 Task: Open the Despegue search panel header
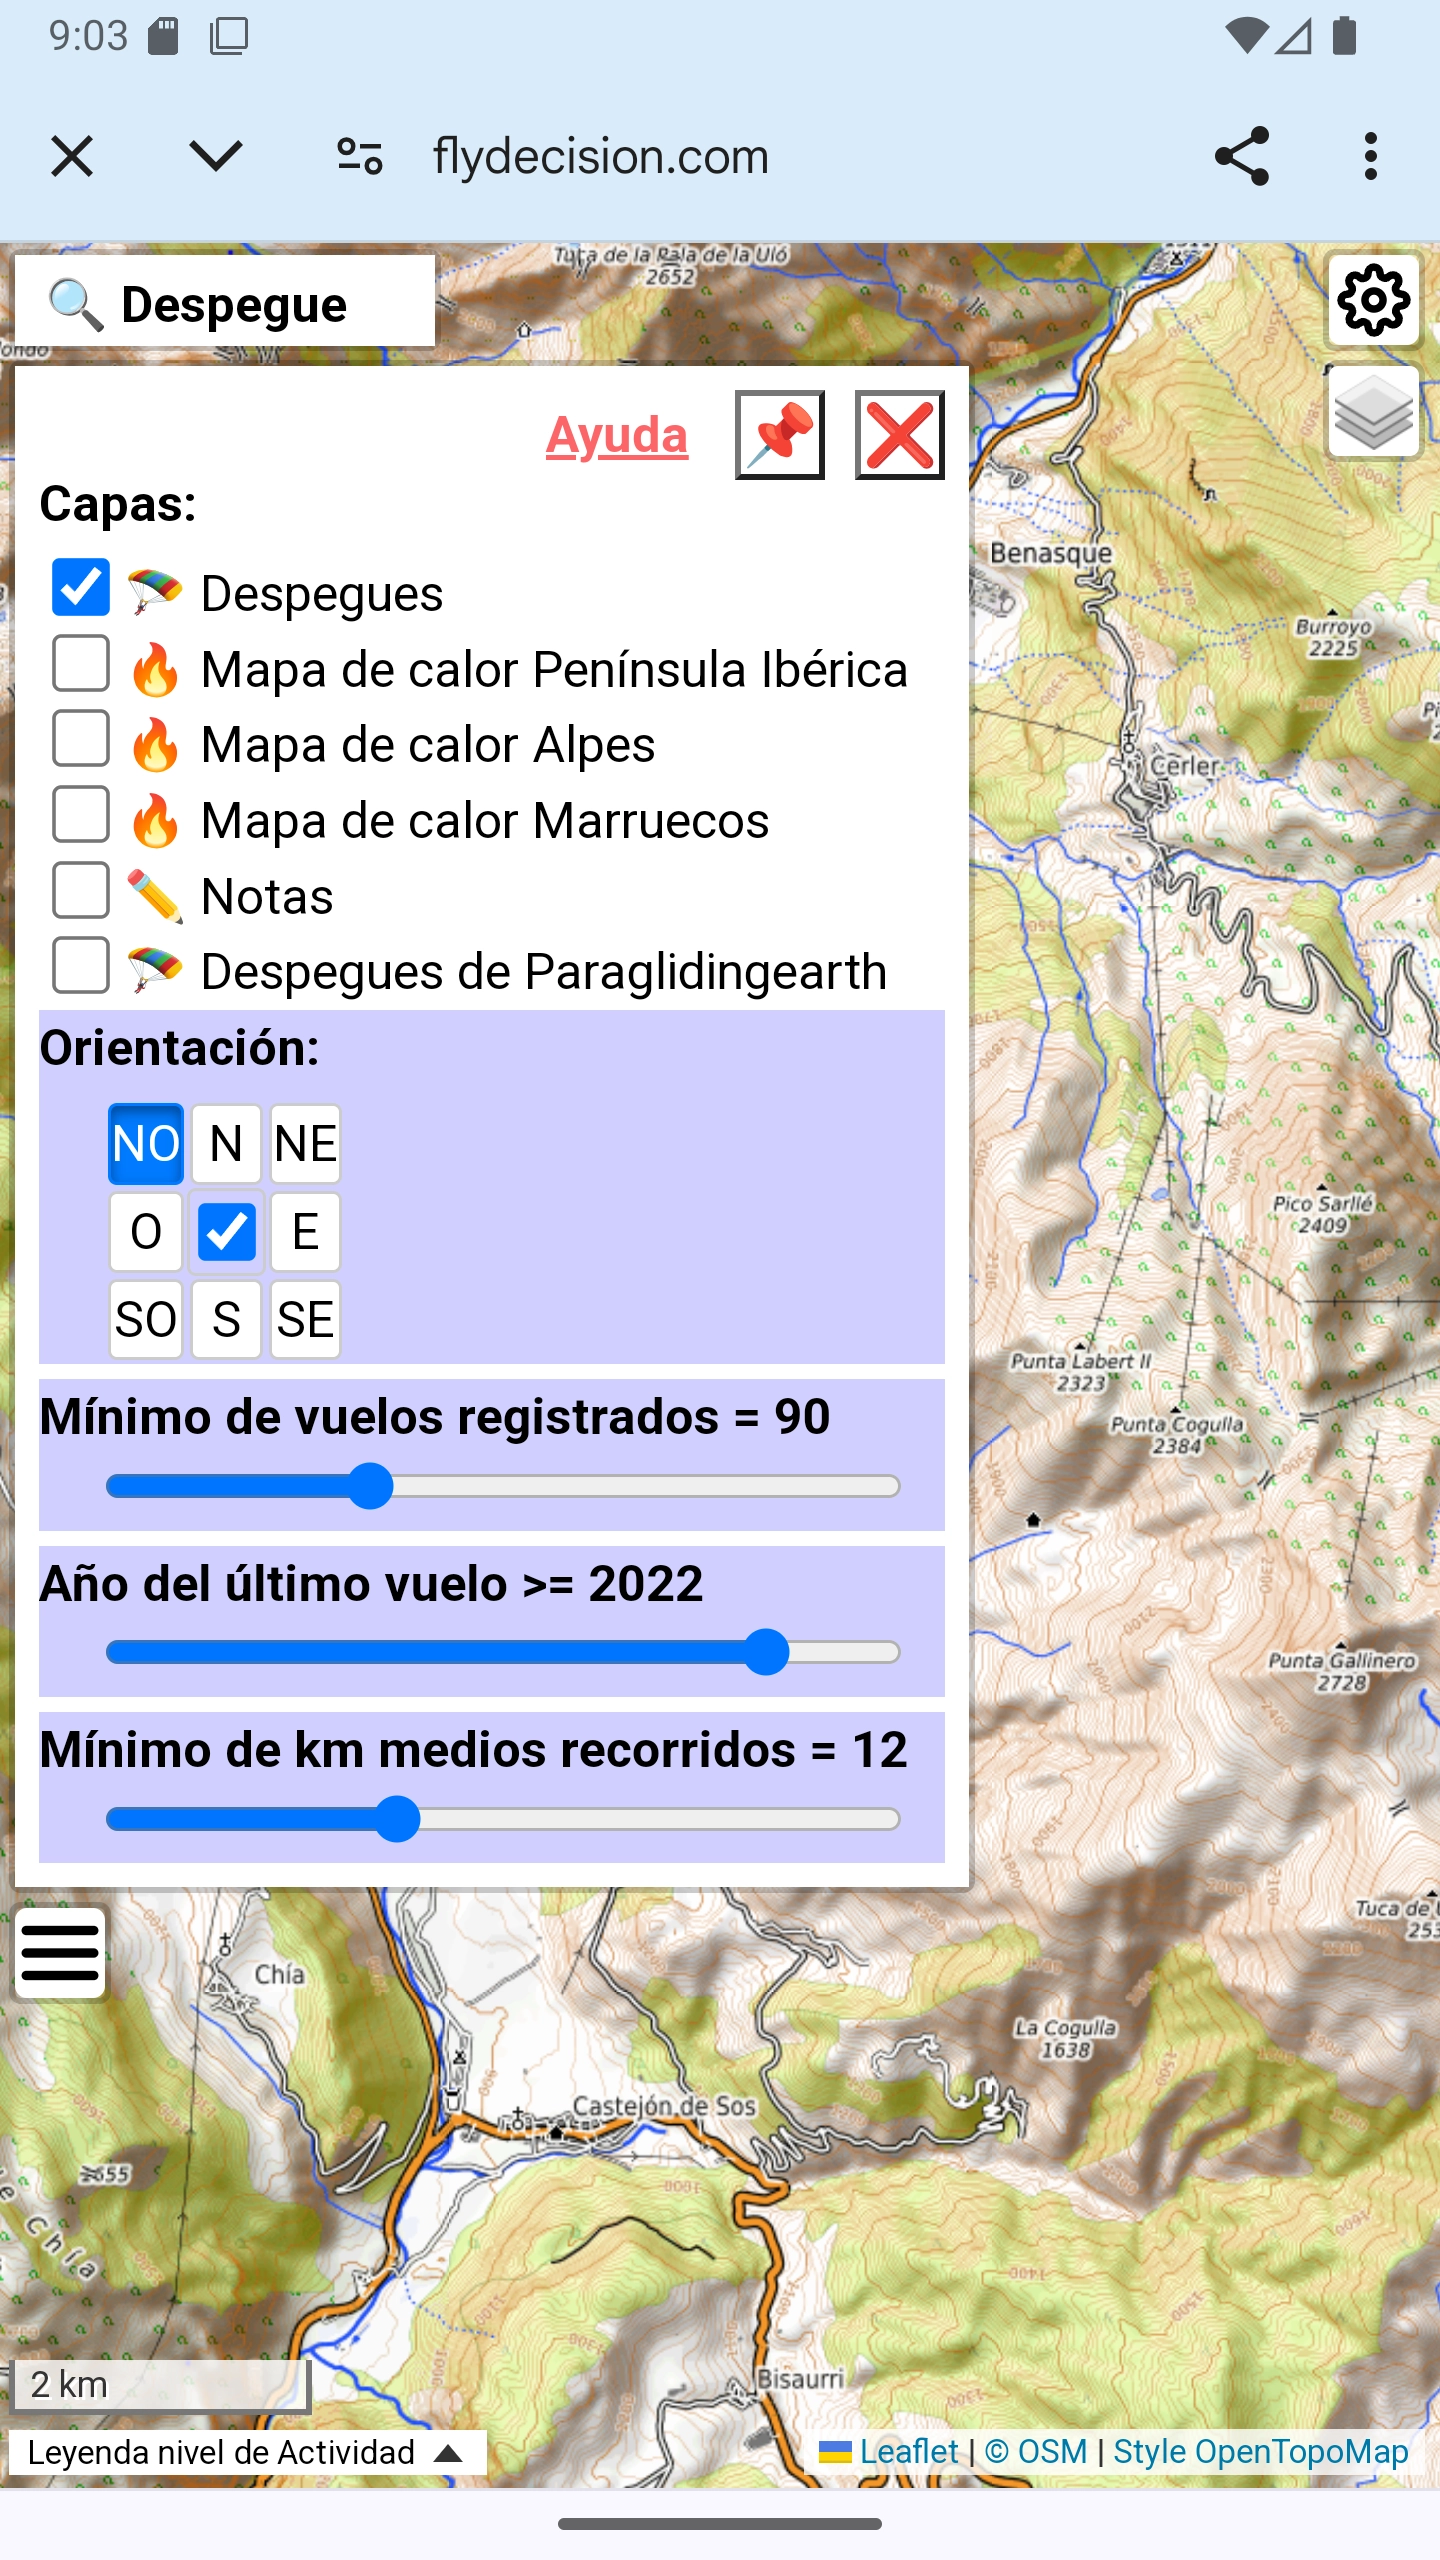pyautogui.click(x=225, y=303)
